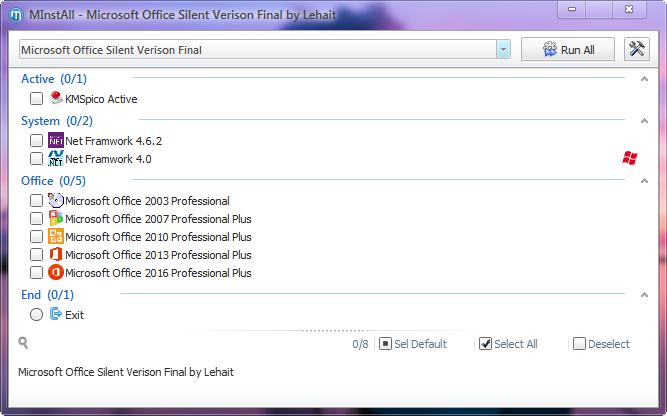Minimize the MInstAll window

572,9
